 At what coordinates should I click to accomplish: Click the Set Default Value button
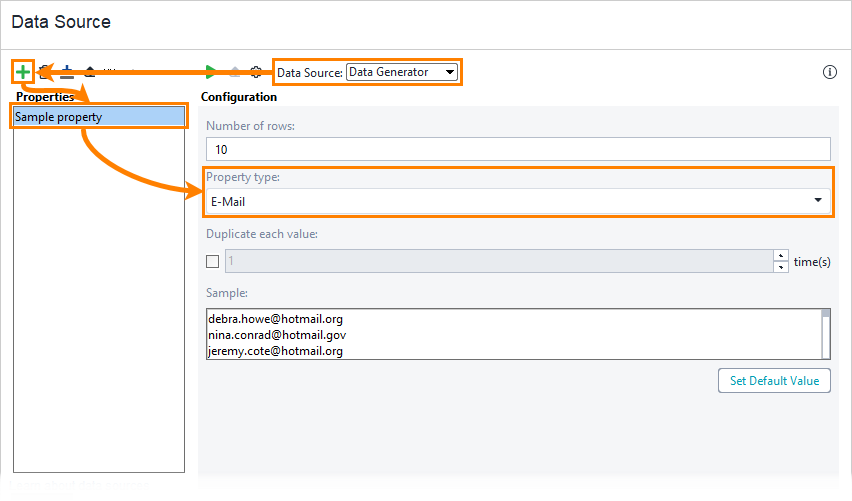coord(774,380)
